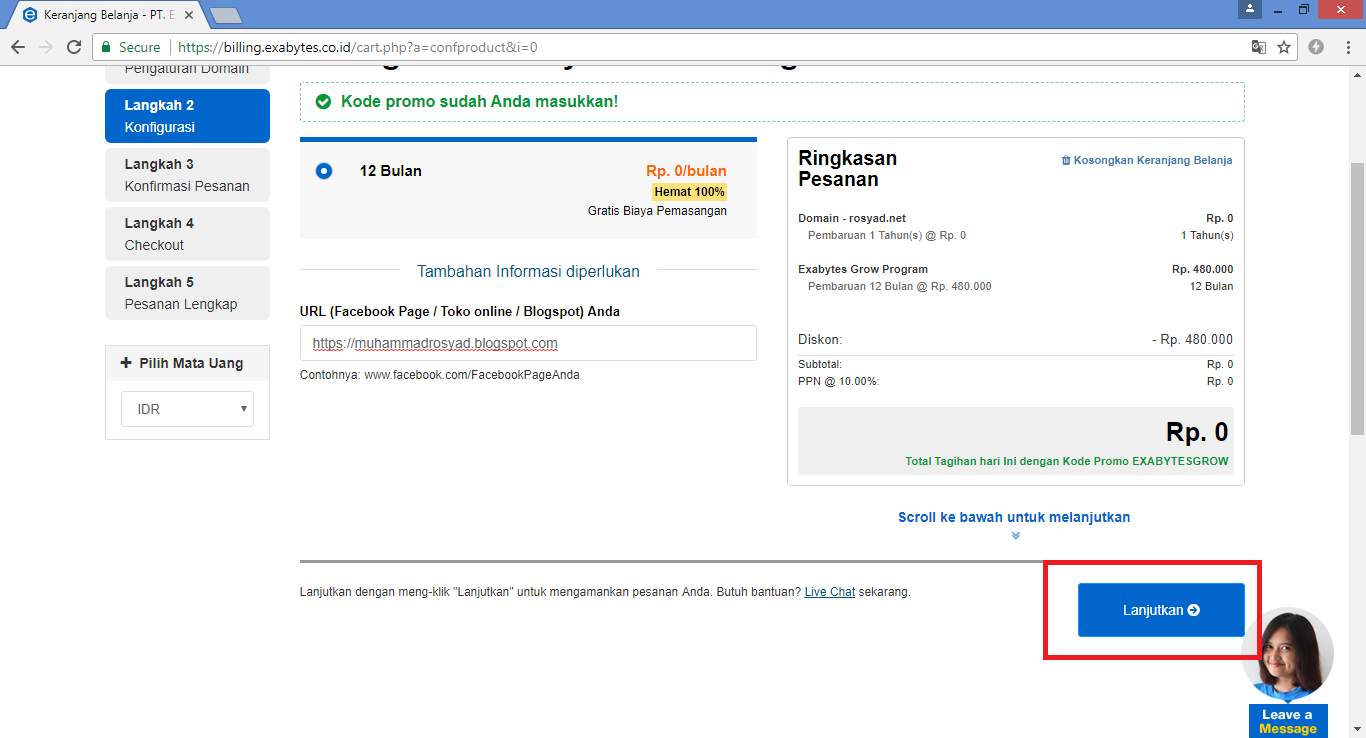The width and height of the screenshot is (1366, 738).
Task: Click the PPN @ 10.00% label
Action: coord(838,381)
